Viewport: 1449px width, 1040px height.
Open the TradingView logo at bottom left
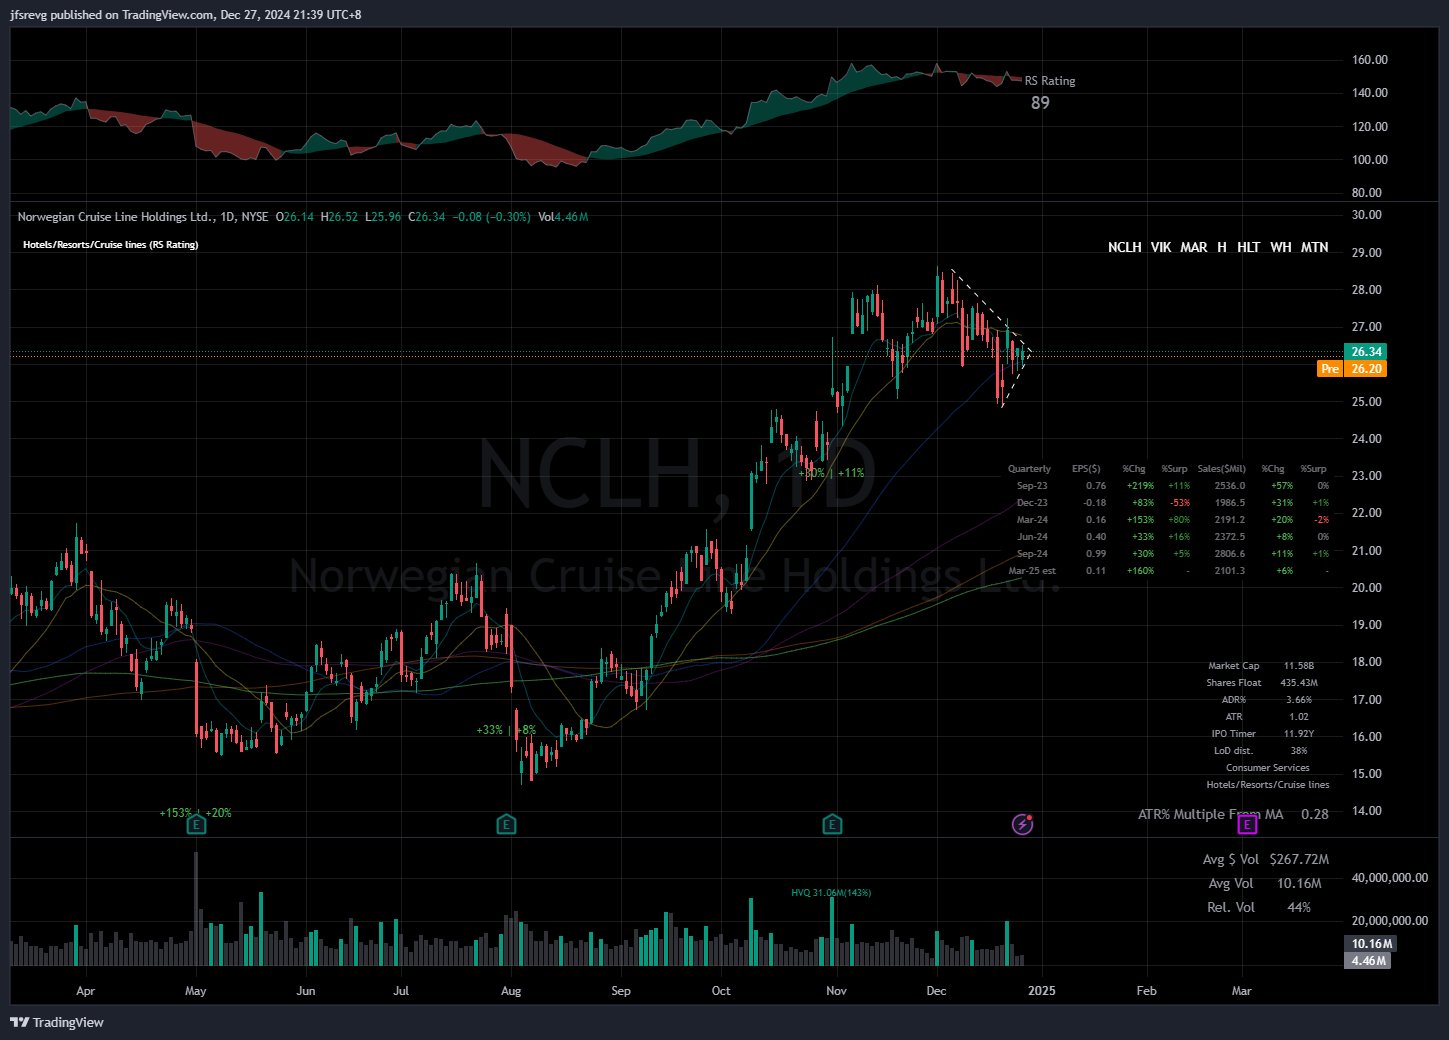57,1022
